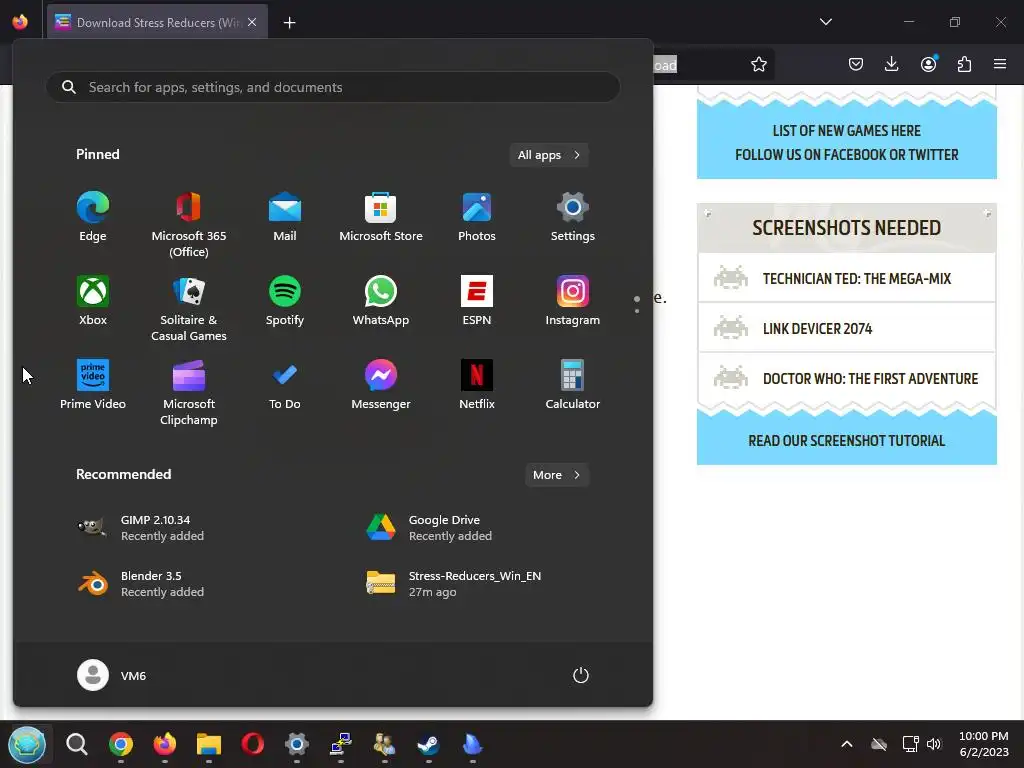Launch Netflix
This screenshot has height=768, width=1024.
(x=477, y=385)
